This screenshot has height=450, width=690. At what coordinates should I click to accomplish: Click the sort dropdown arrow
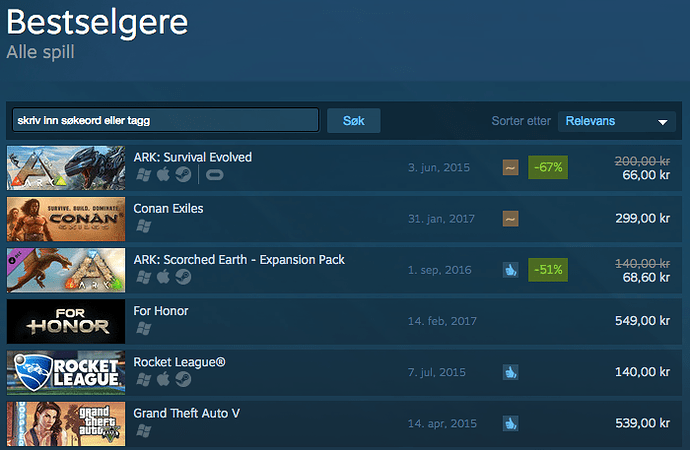[x=662, y=122]
